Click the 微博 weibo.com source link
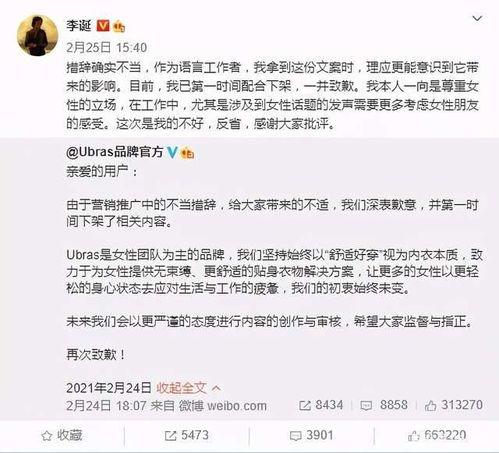Screen dimensions: 499x453 coord(222,406)
